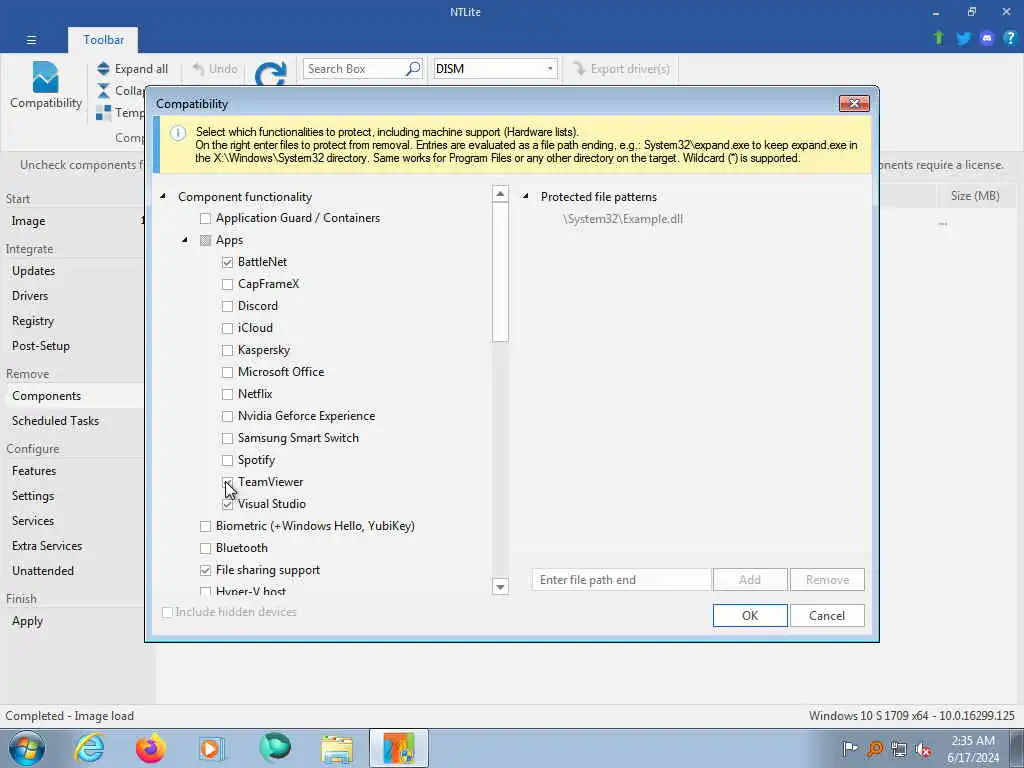Check the Discord app checkbox
The width and height of the screenshot is (1024, 768).
pyautogui.click(x=227, y=306)
